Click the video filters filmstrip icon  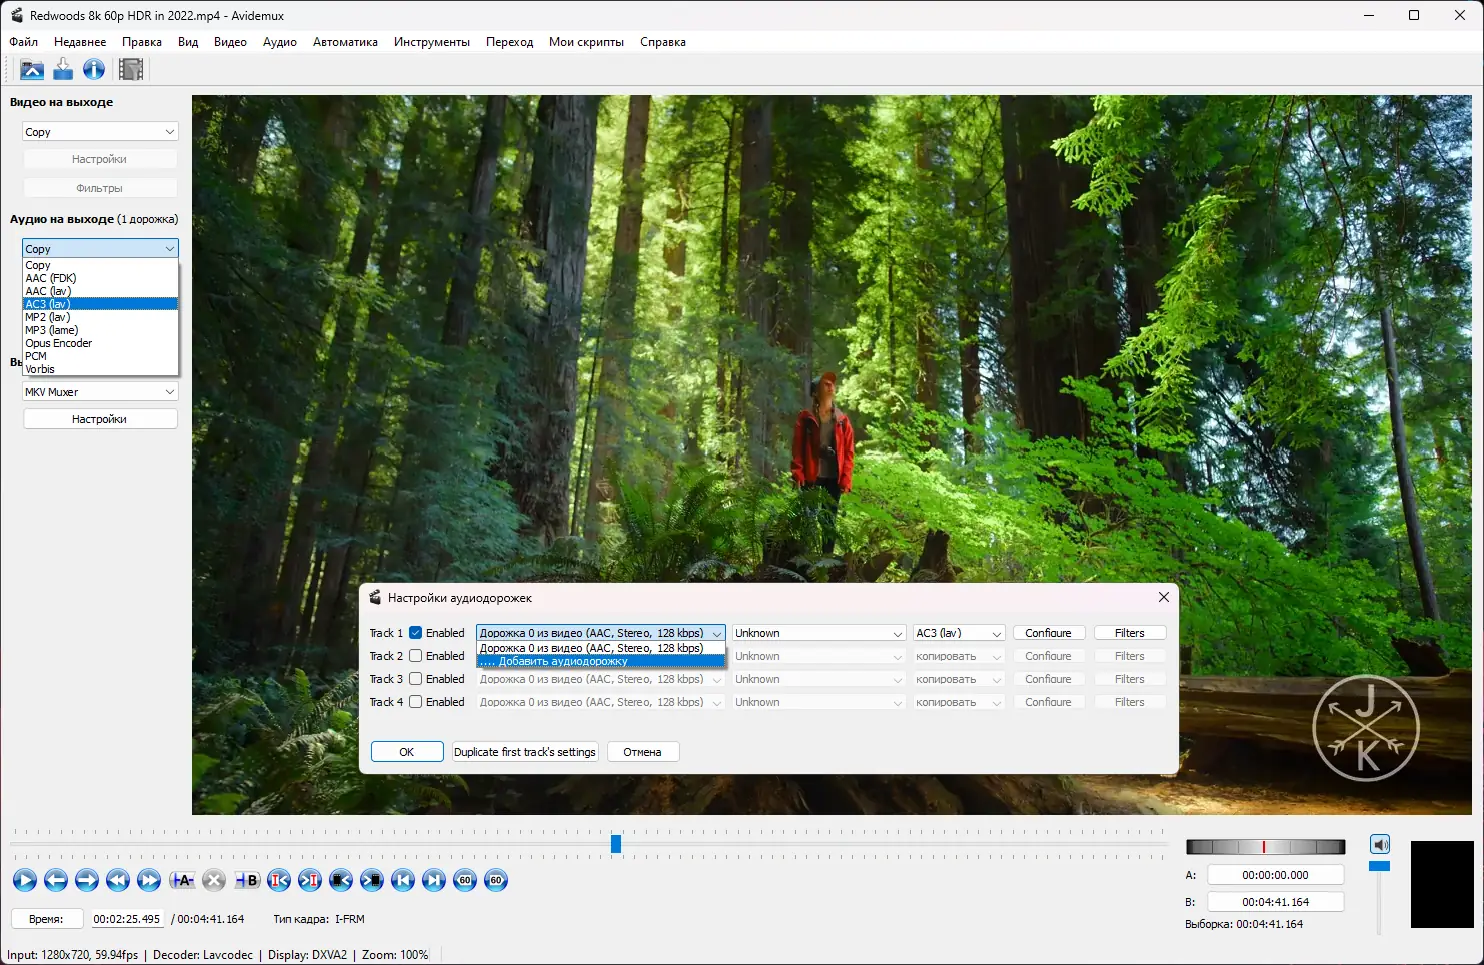pyautogui.click(x=131, y=69)
